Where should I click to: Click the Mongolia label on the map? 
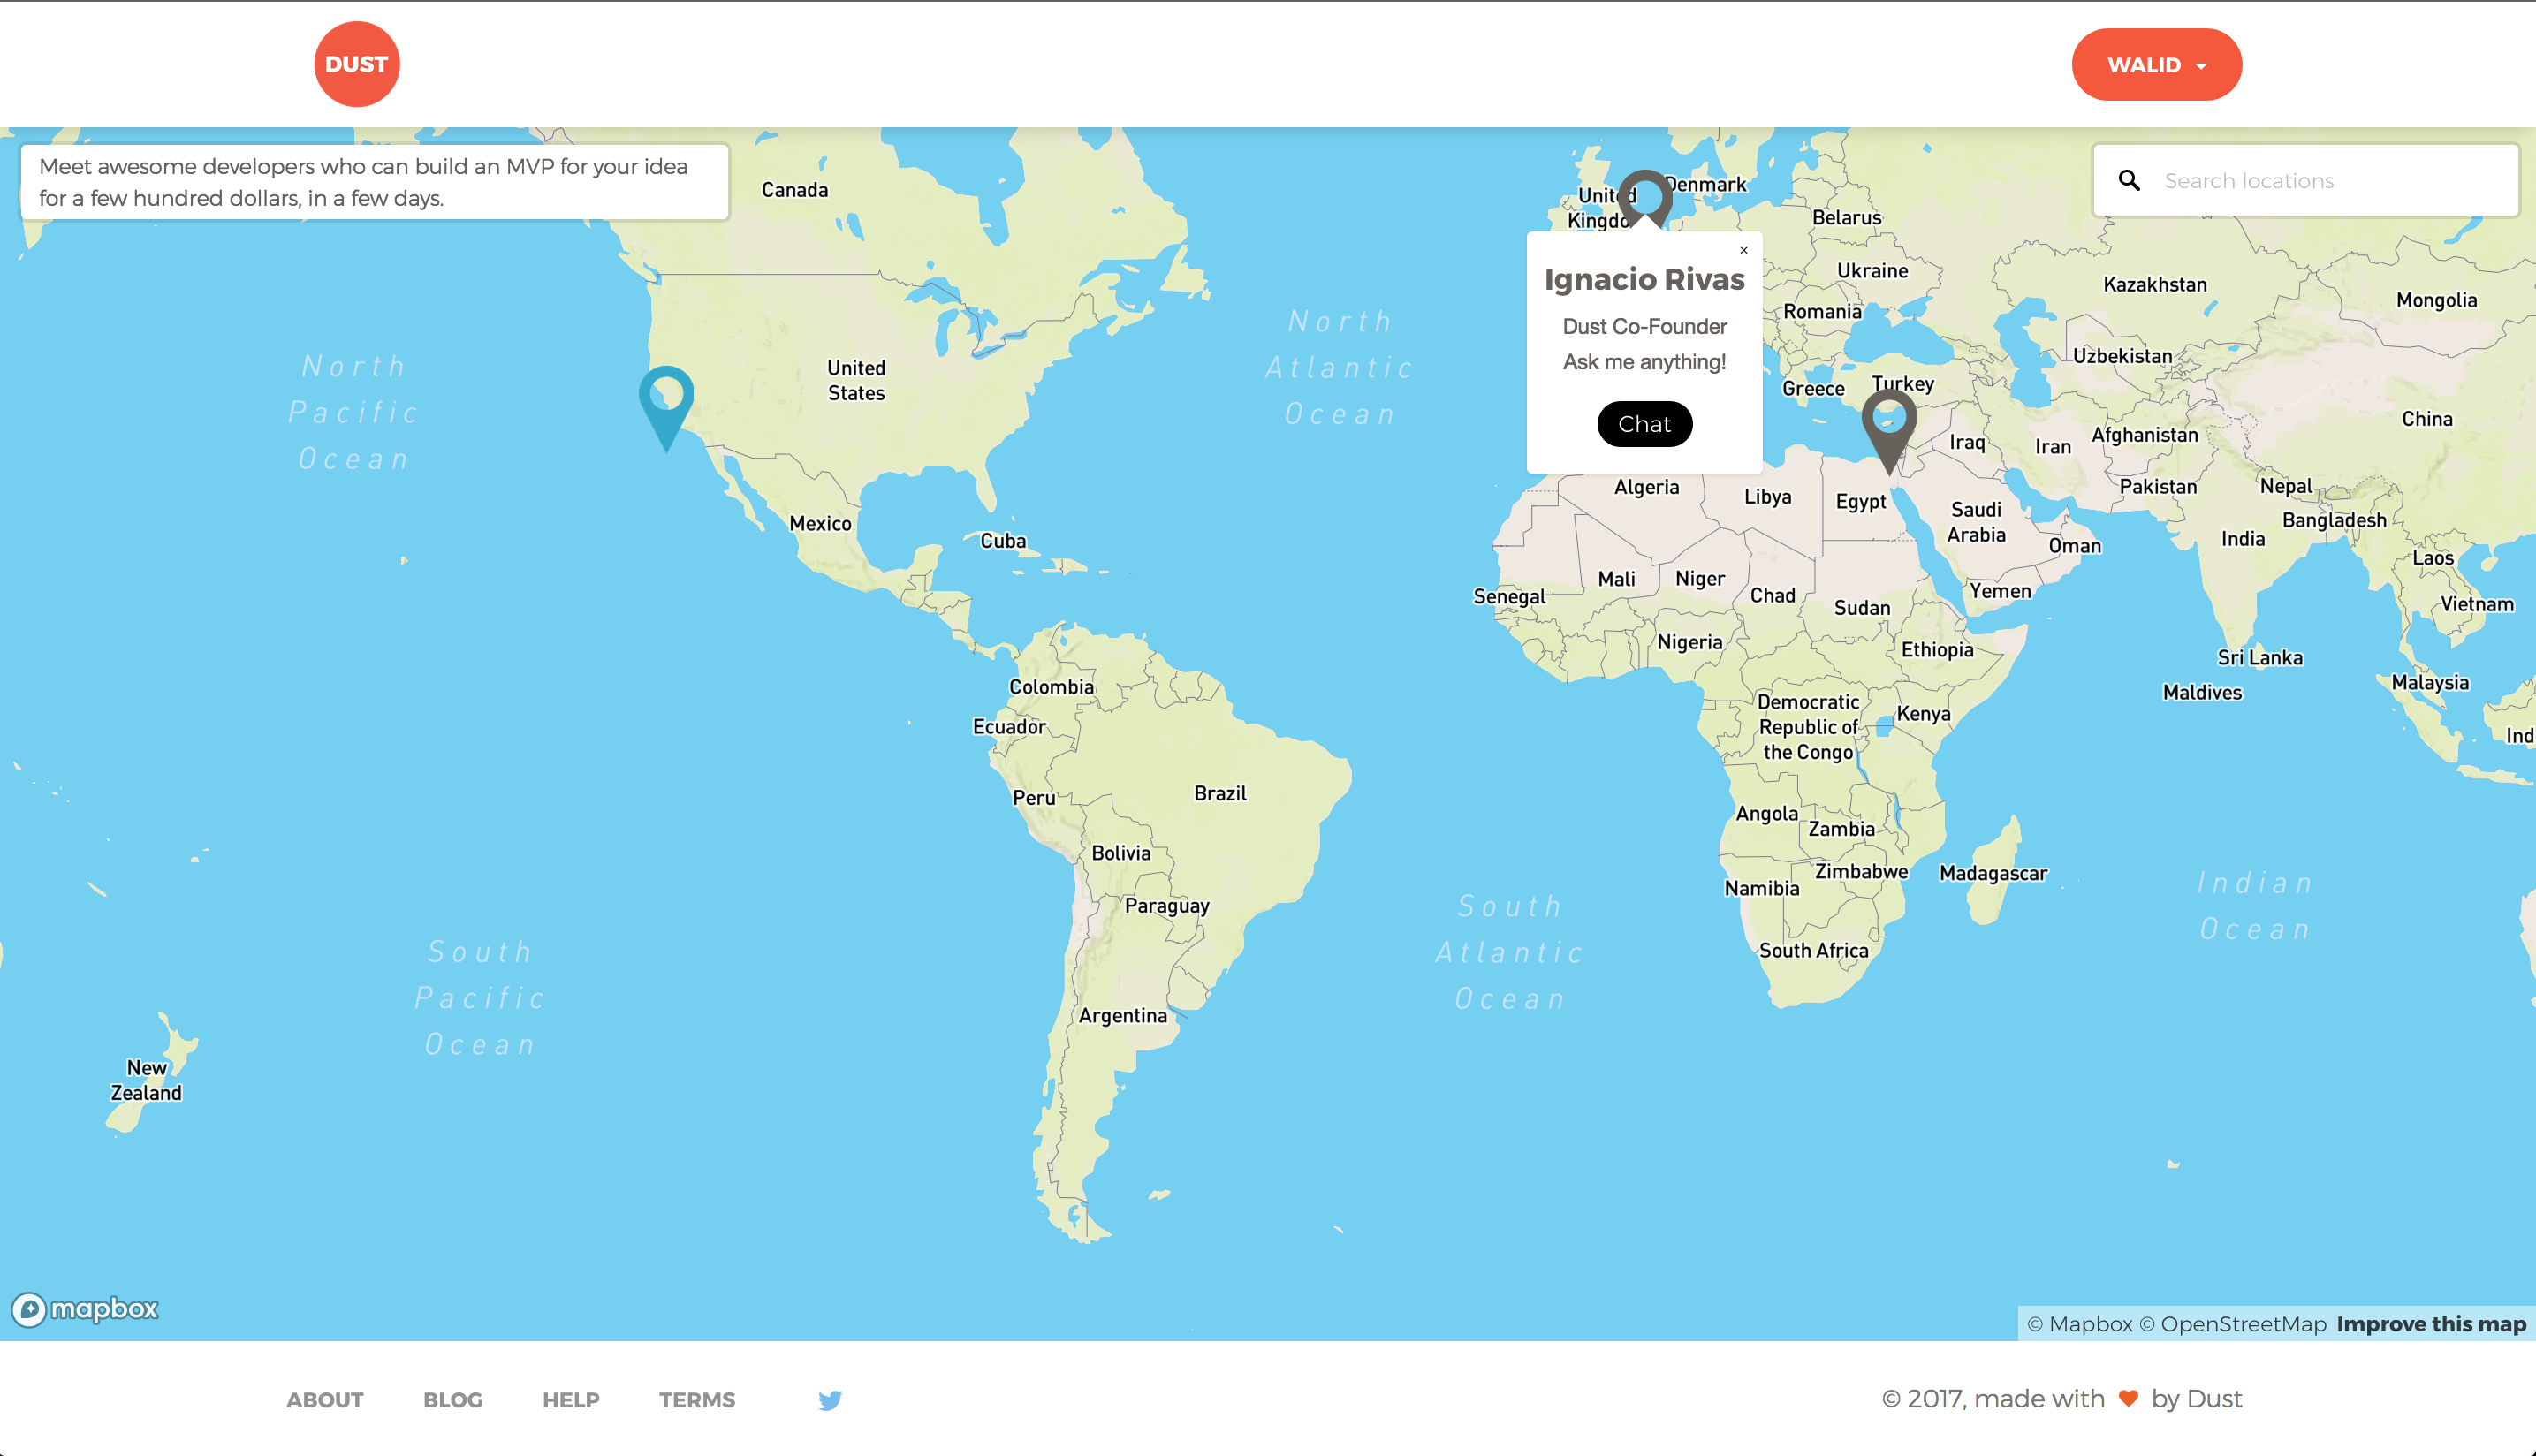[2436, 300]
